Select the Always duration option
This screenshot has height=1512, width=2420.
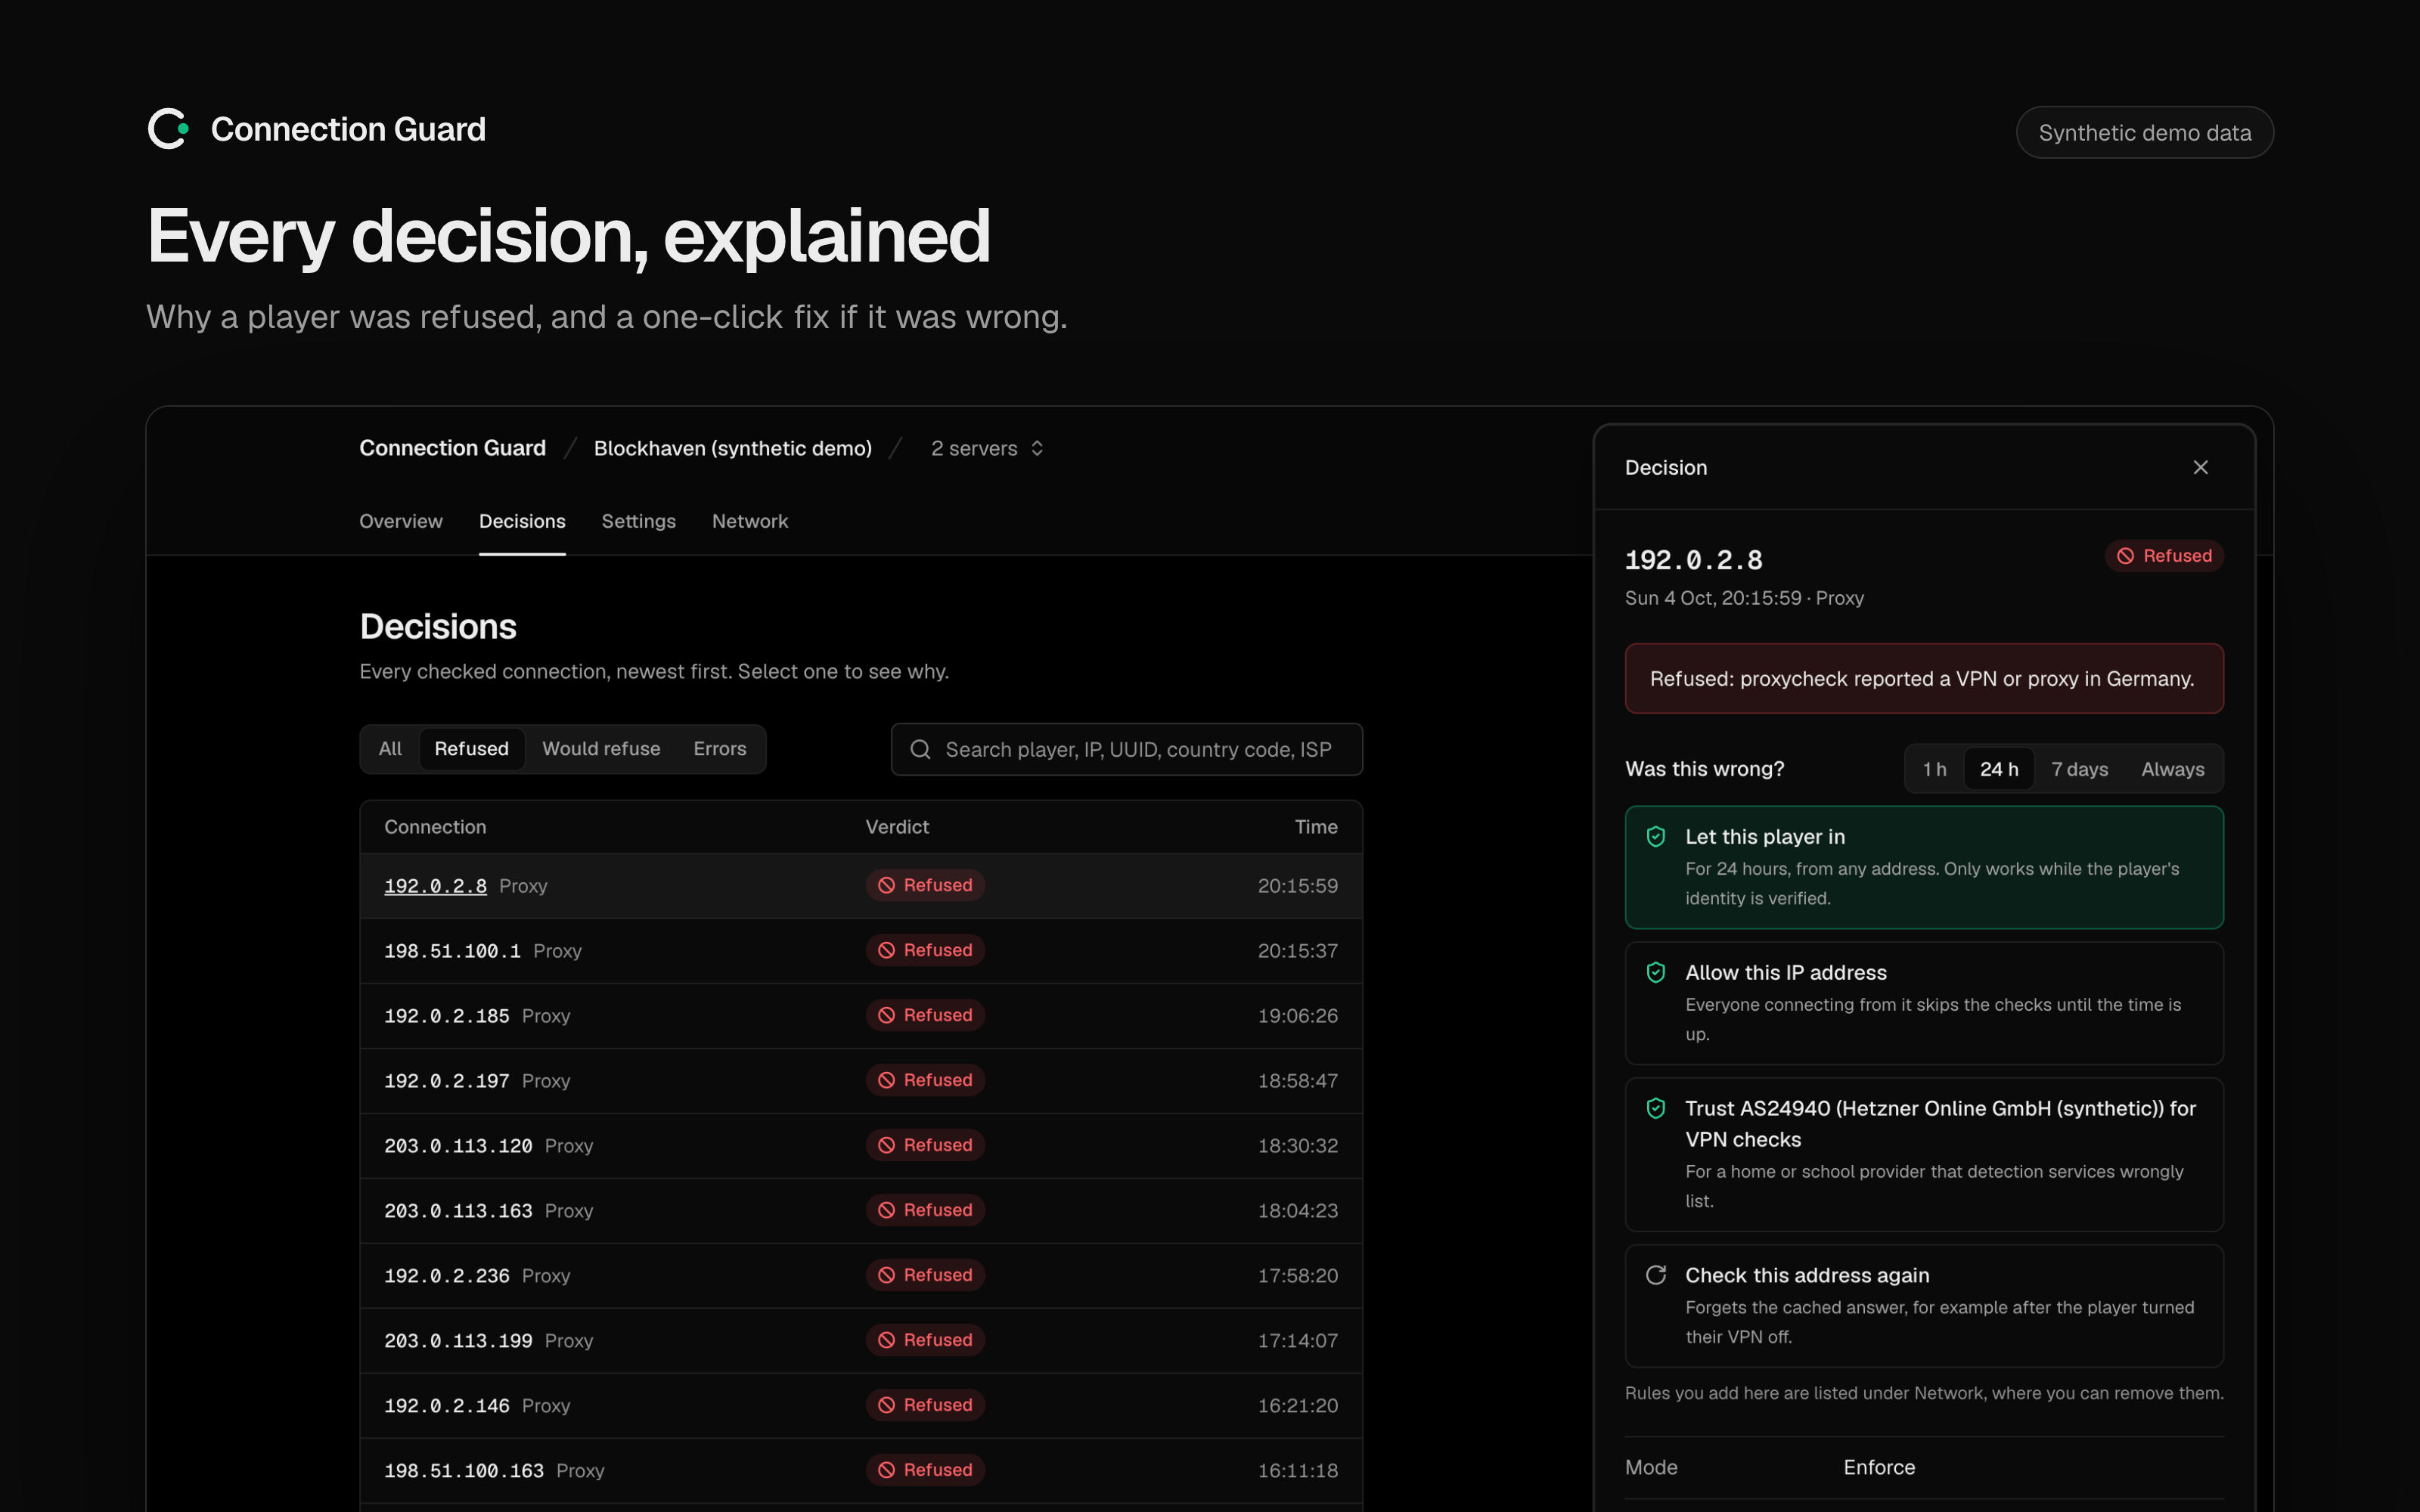(x=2172, y=769)
